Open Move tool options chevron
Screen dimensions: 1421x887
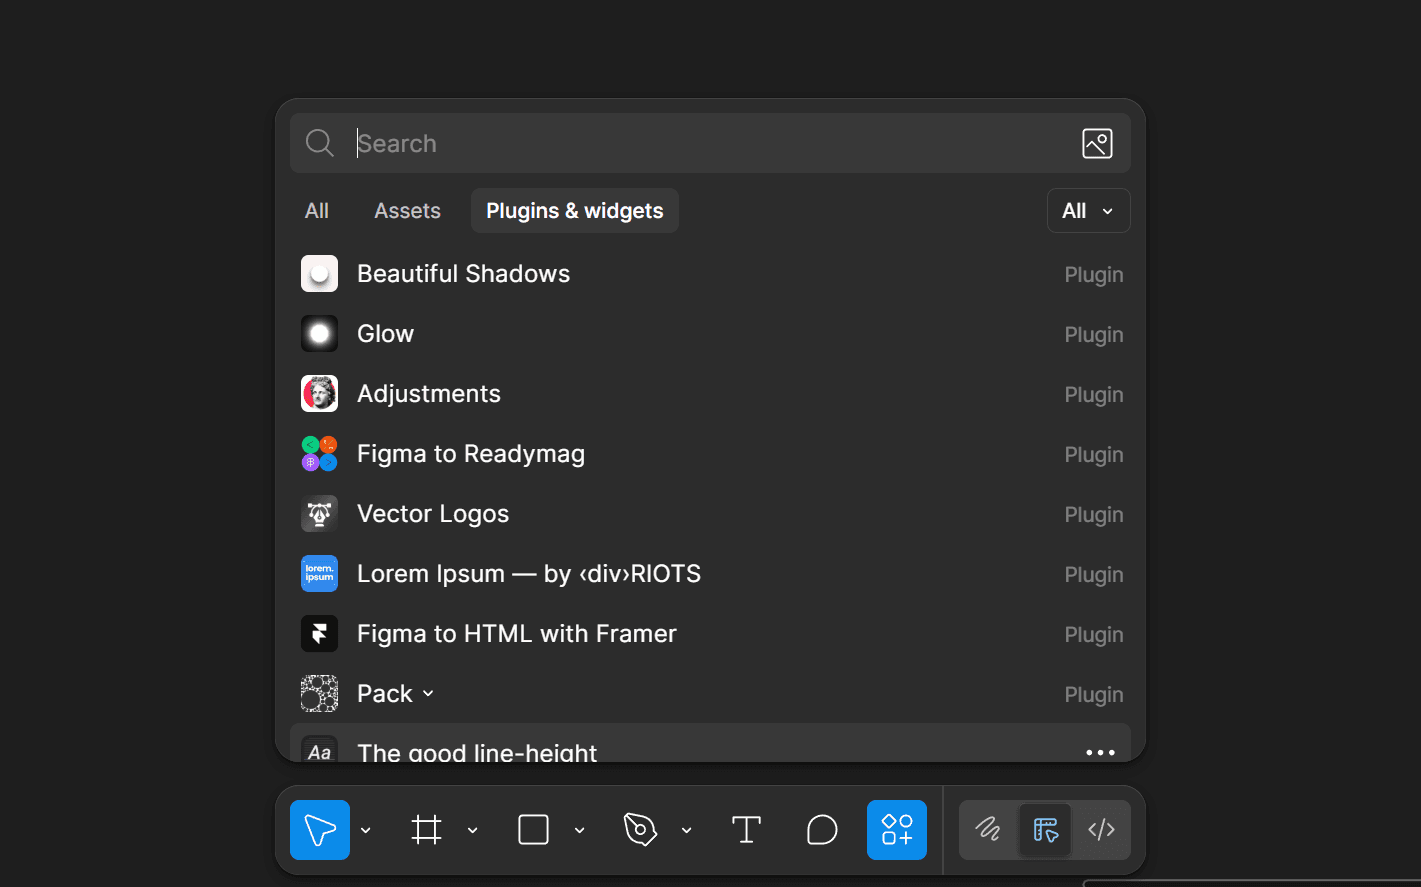pyautogui.click(x=366, y=830)
